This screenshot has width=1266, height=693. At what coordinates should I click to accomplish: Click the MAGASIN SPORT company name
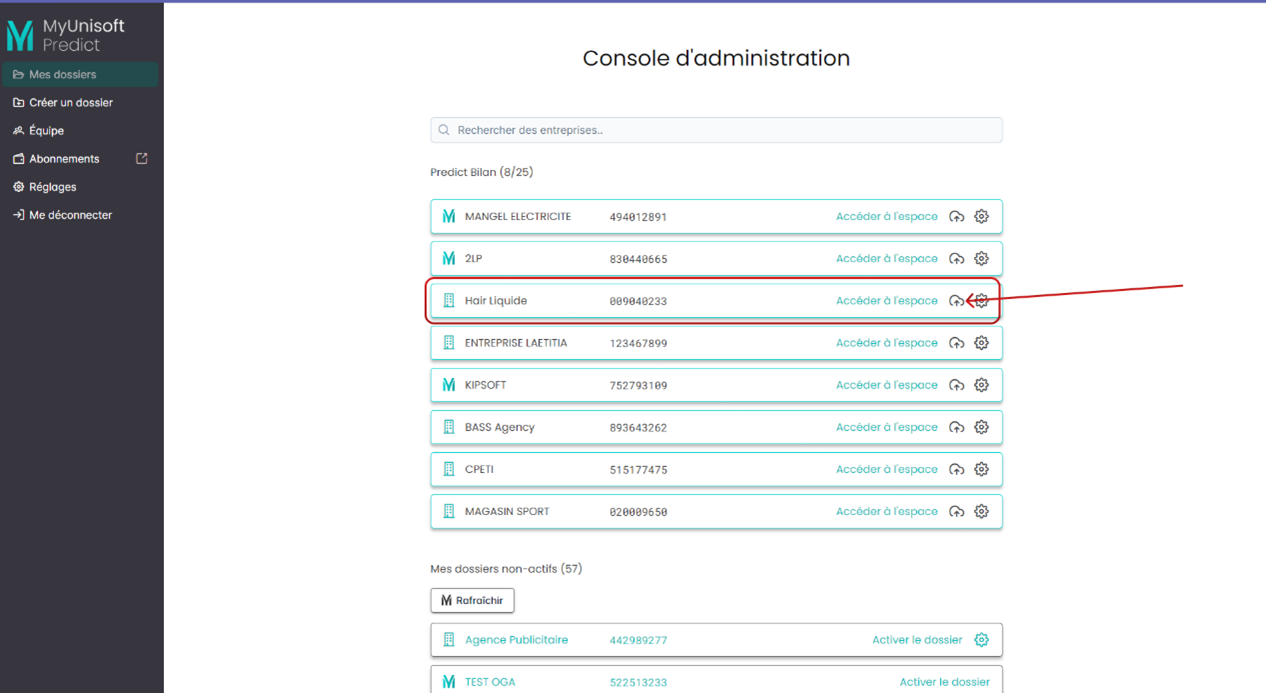click(x=507, y=511)
